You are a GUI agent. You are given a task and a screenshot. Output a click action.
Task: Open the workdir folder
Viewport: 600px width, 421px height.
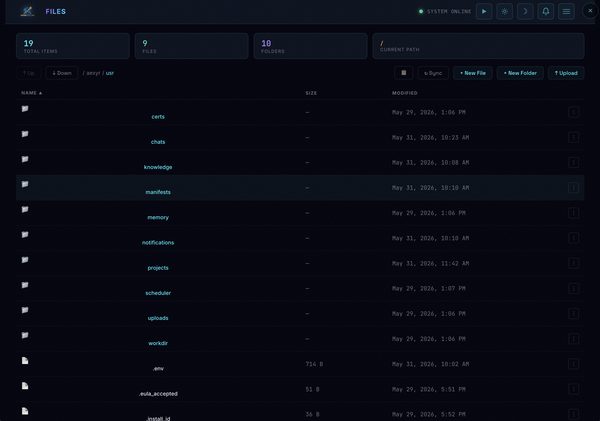tap(158, 343)
